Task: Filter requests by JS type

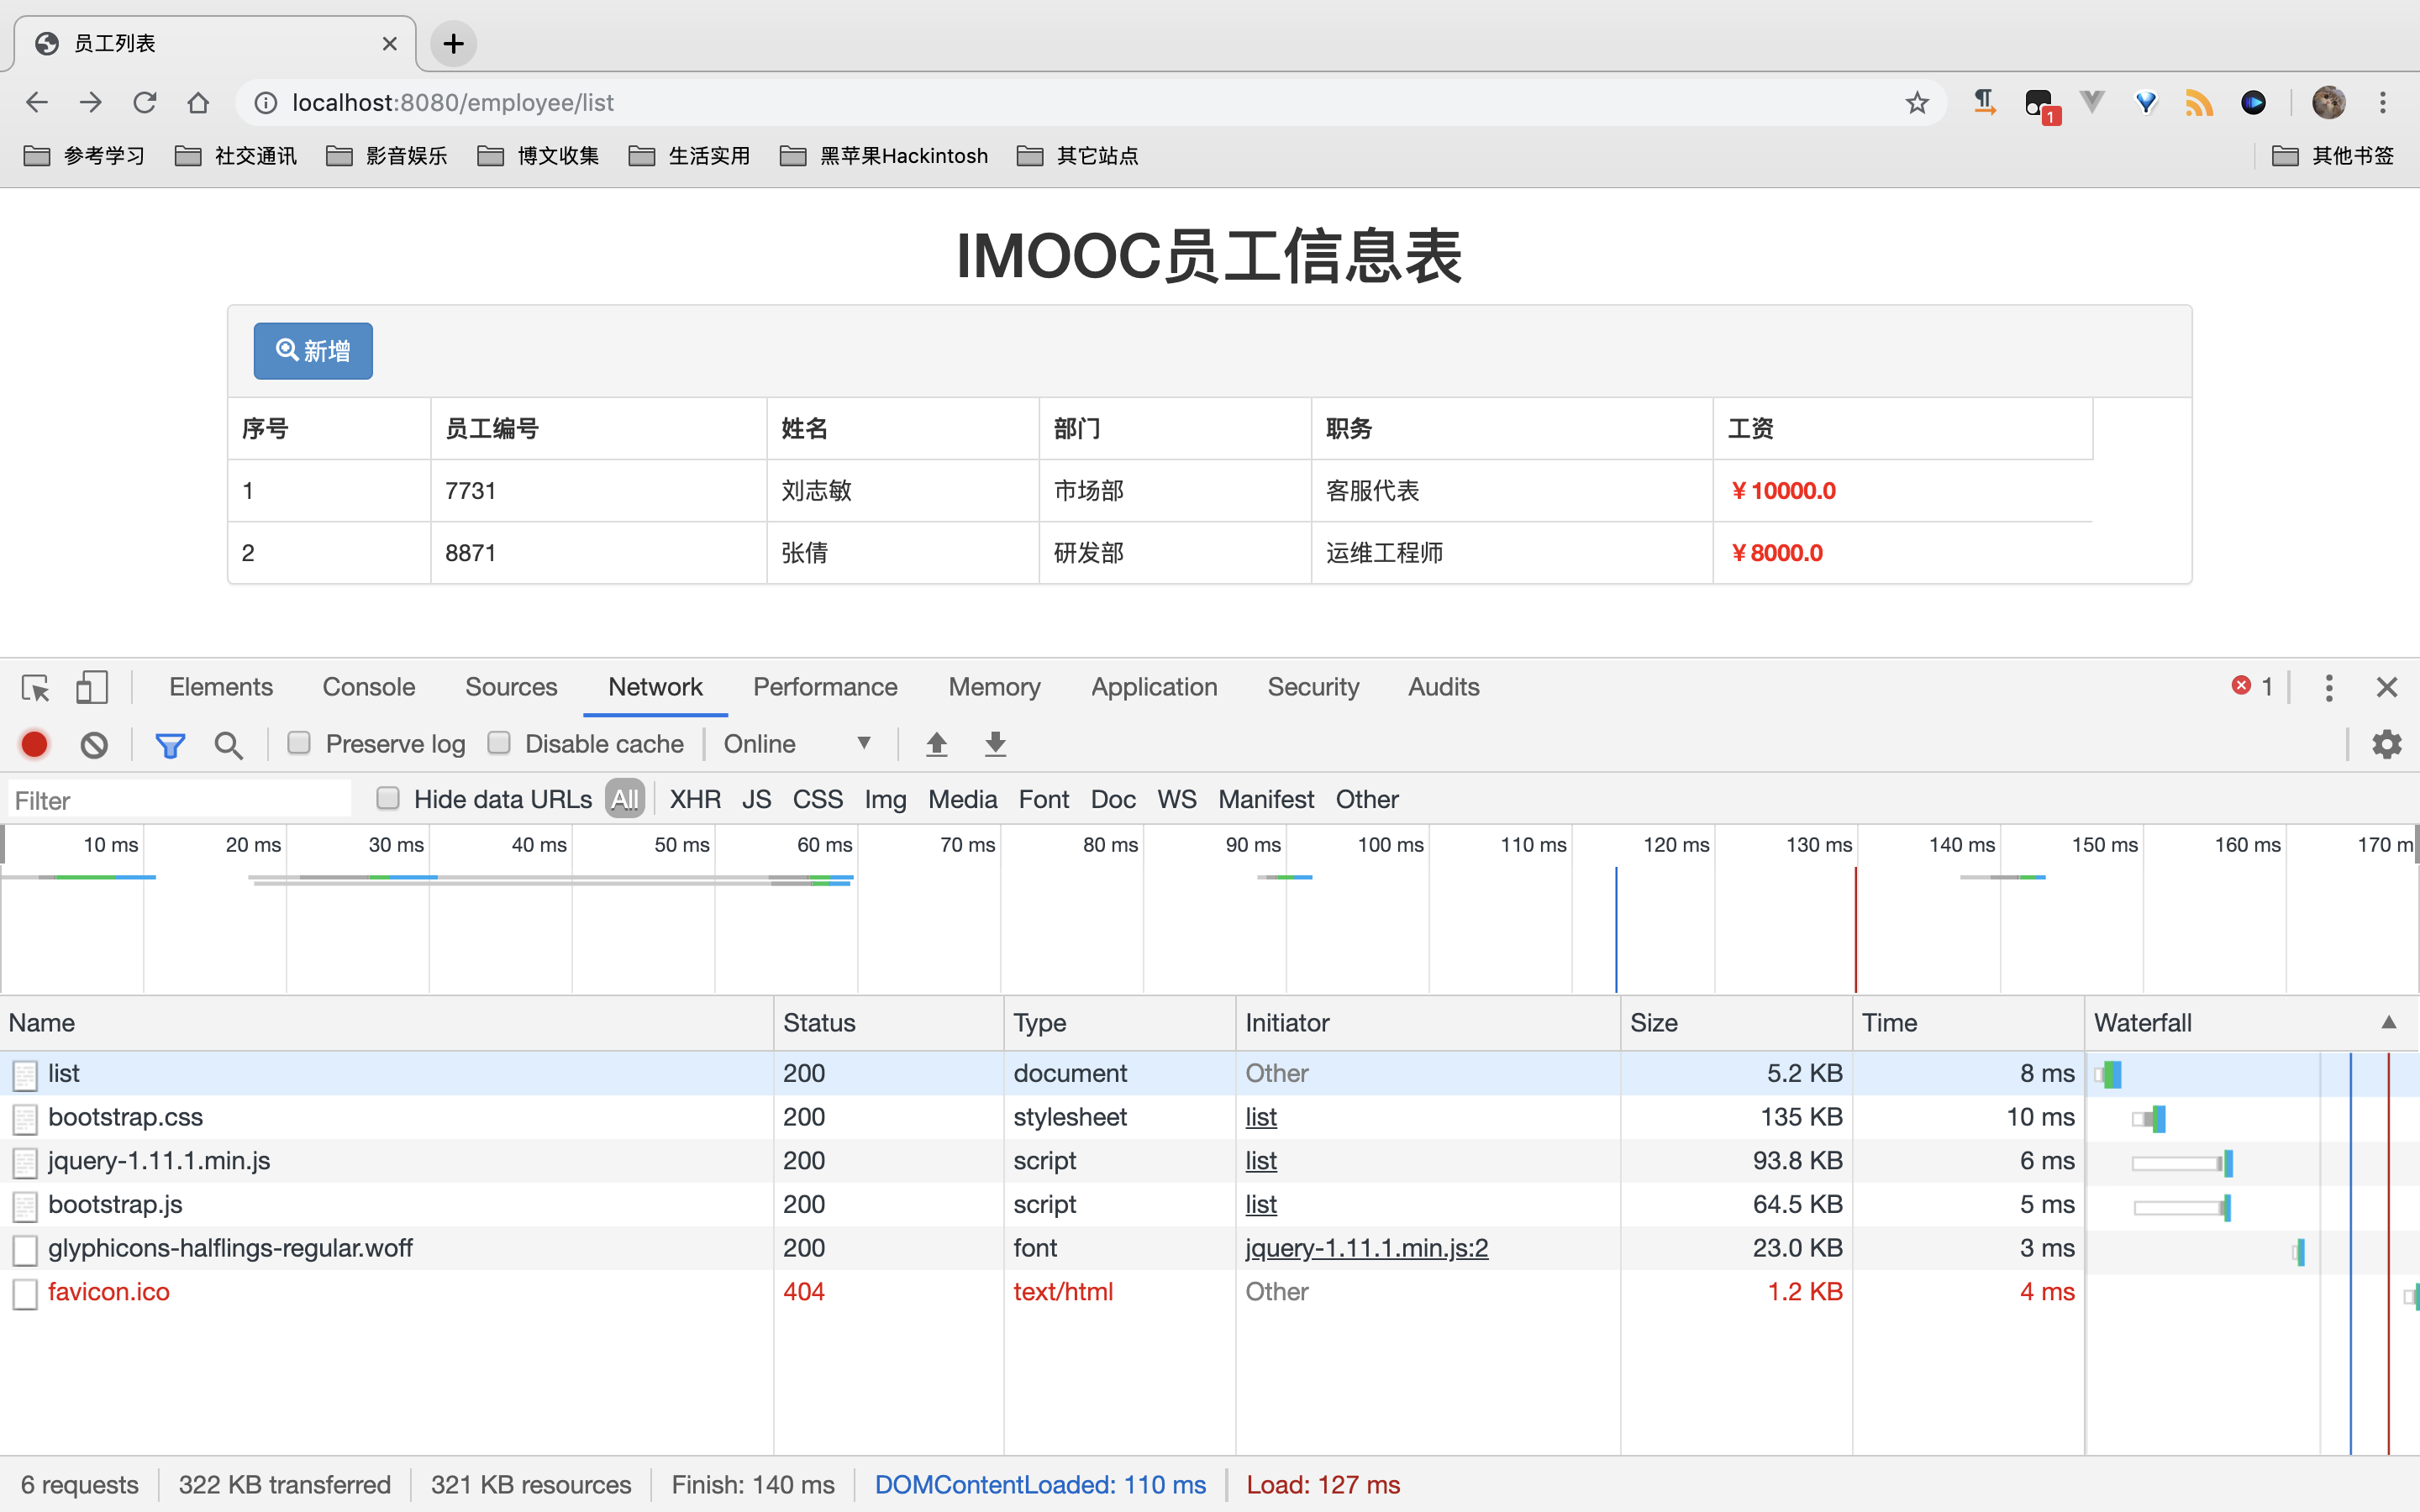Action: (756, 799)
